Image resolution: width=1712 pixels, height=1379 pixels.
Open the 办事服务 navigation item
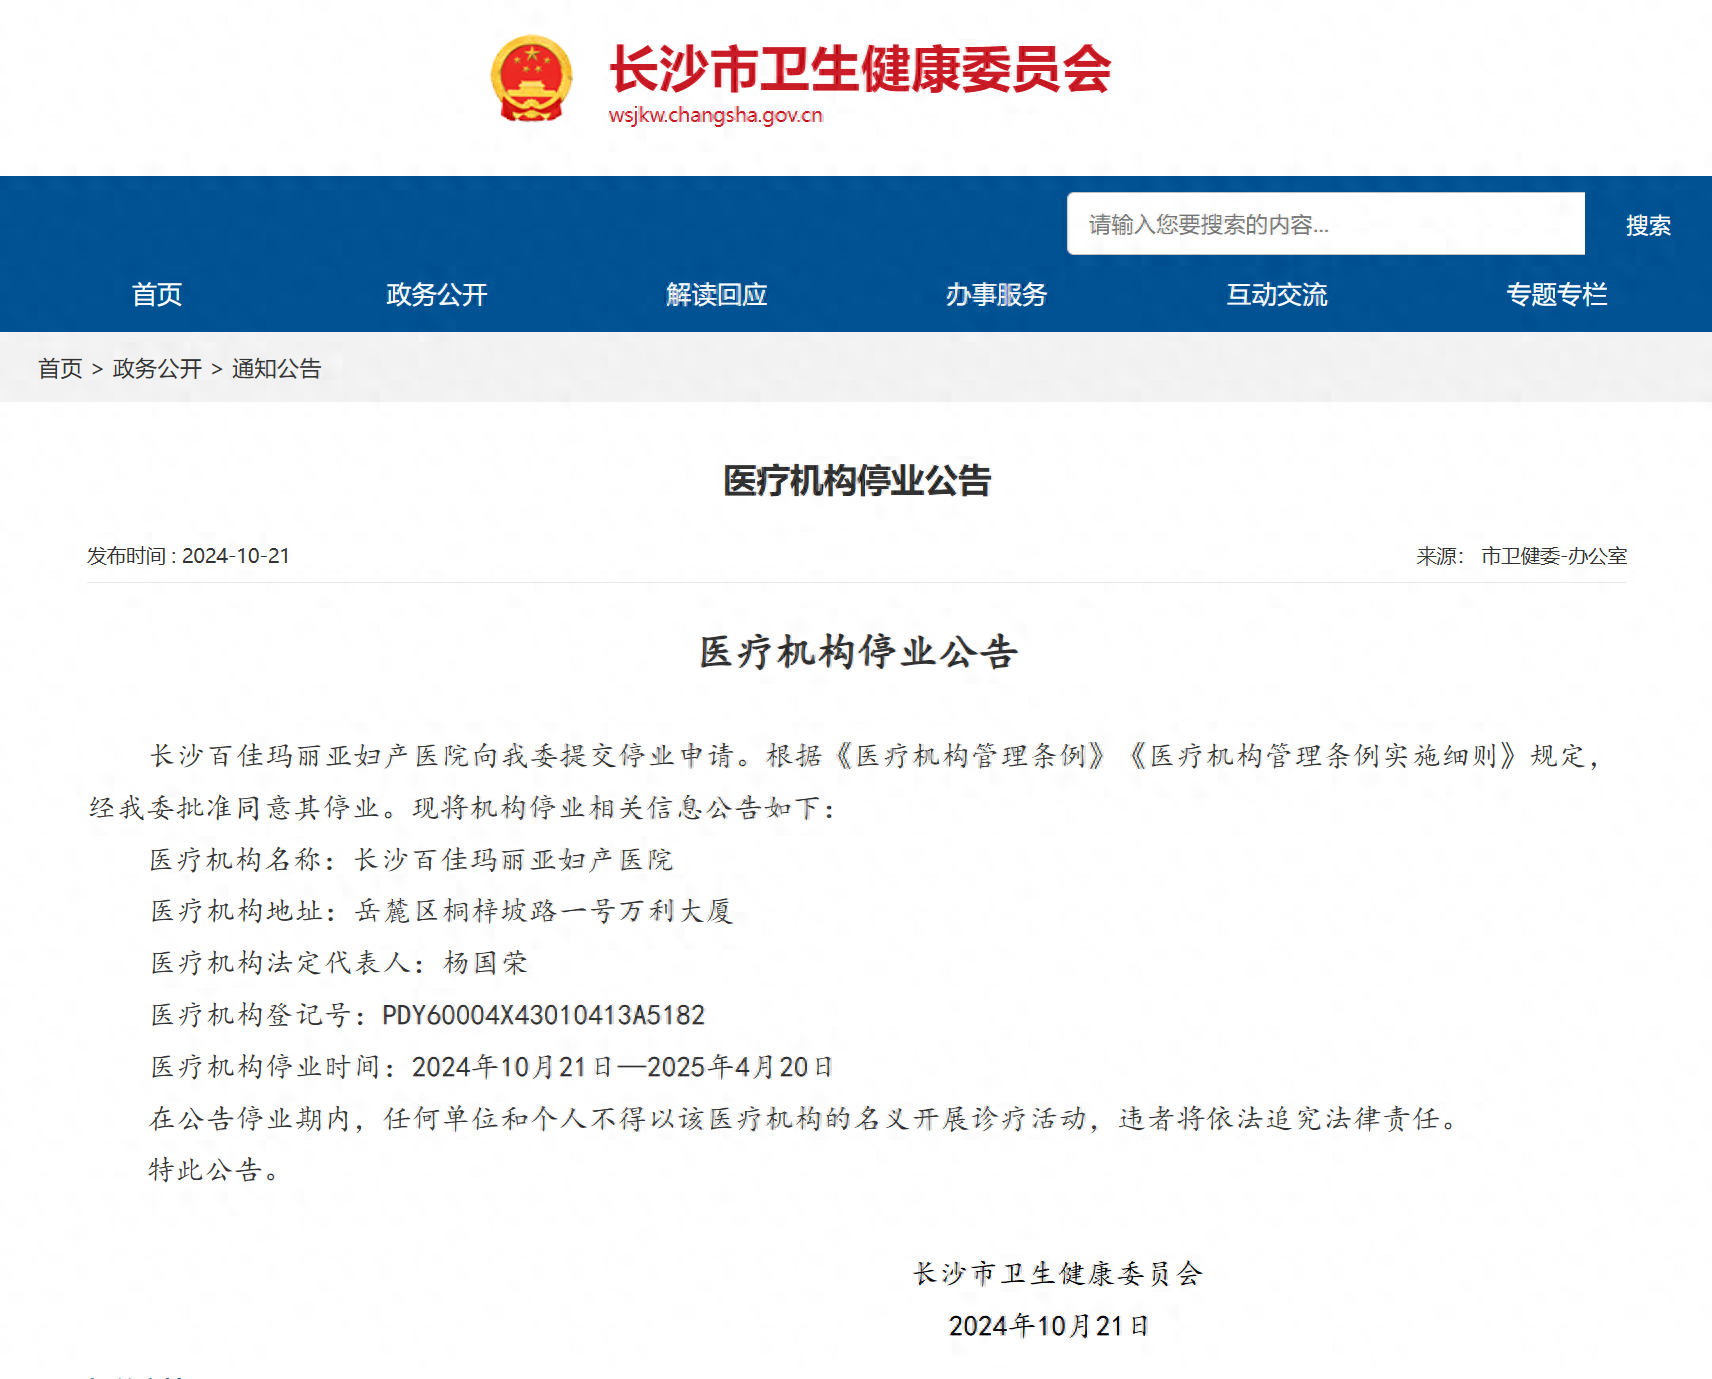(997, 295)
